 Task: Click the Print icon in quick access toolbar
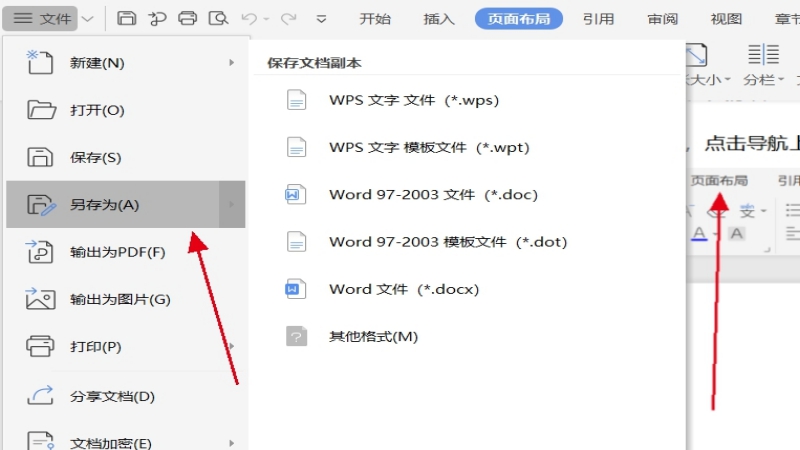click(187, 18)
